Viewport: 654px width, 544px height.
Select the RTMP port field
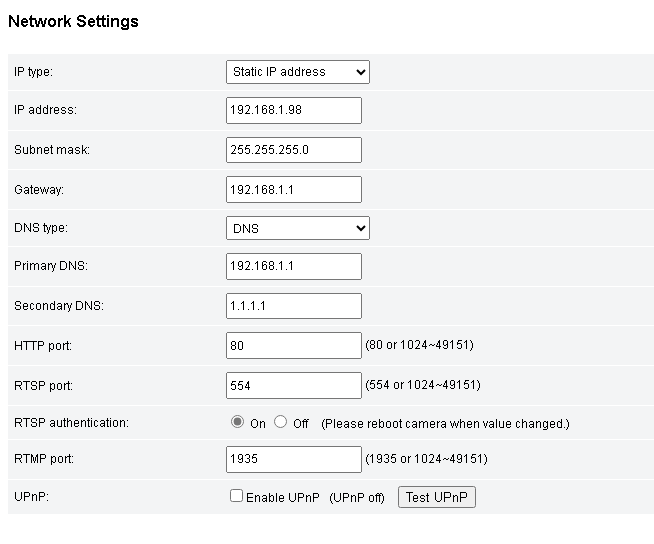click(x=294, y=459)
